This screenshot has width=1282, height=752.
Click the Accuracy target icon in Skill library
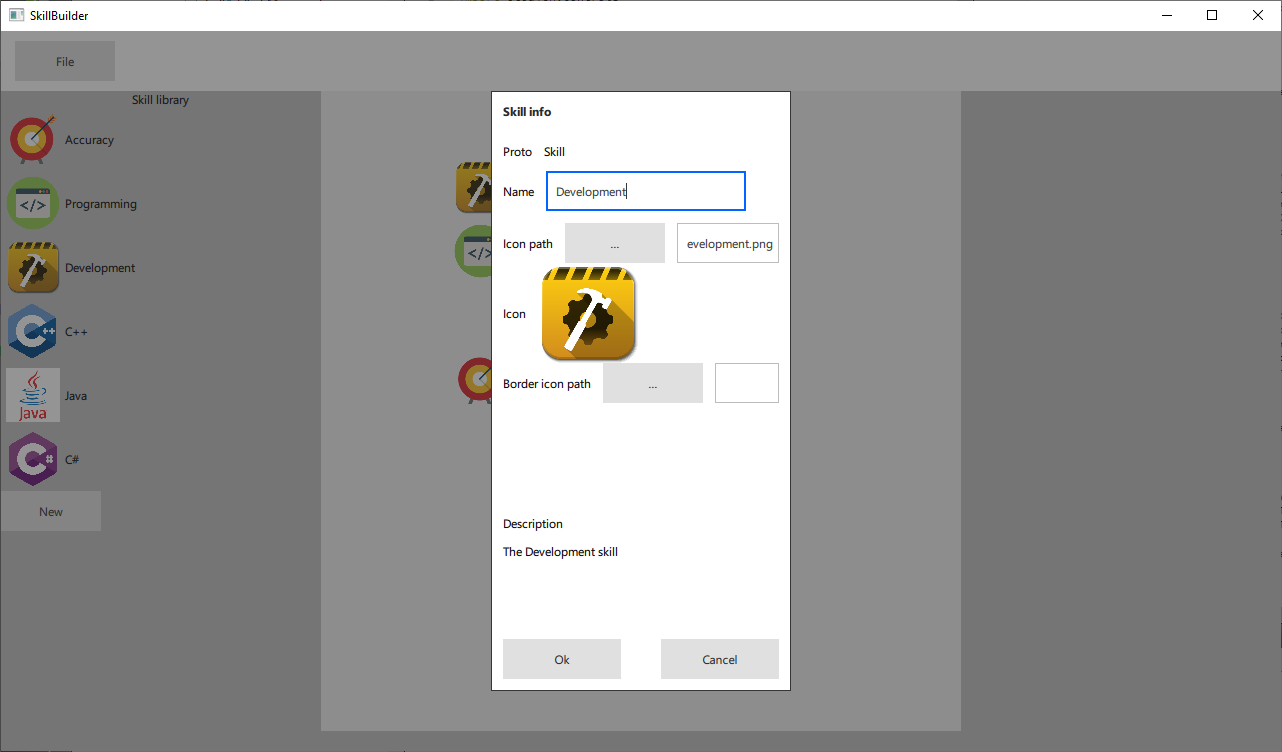[x=33, y=140]
